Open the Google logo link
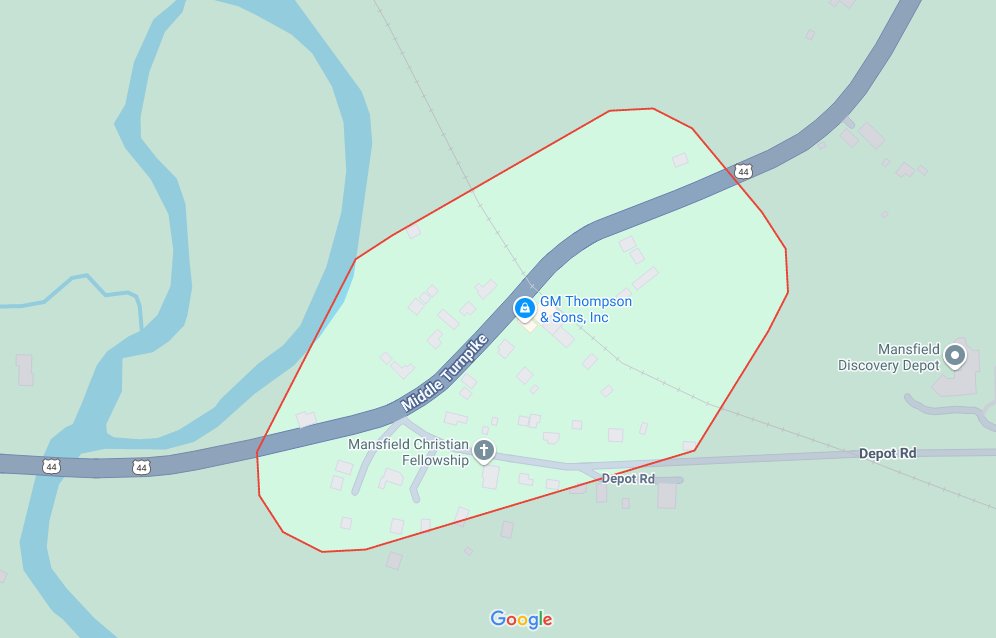This screenshot has width=996, height=638. click(521, 619)
